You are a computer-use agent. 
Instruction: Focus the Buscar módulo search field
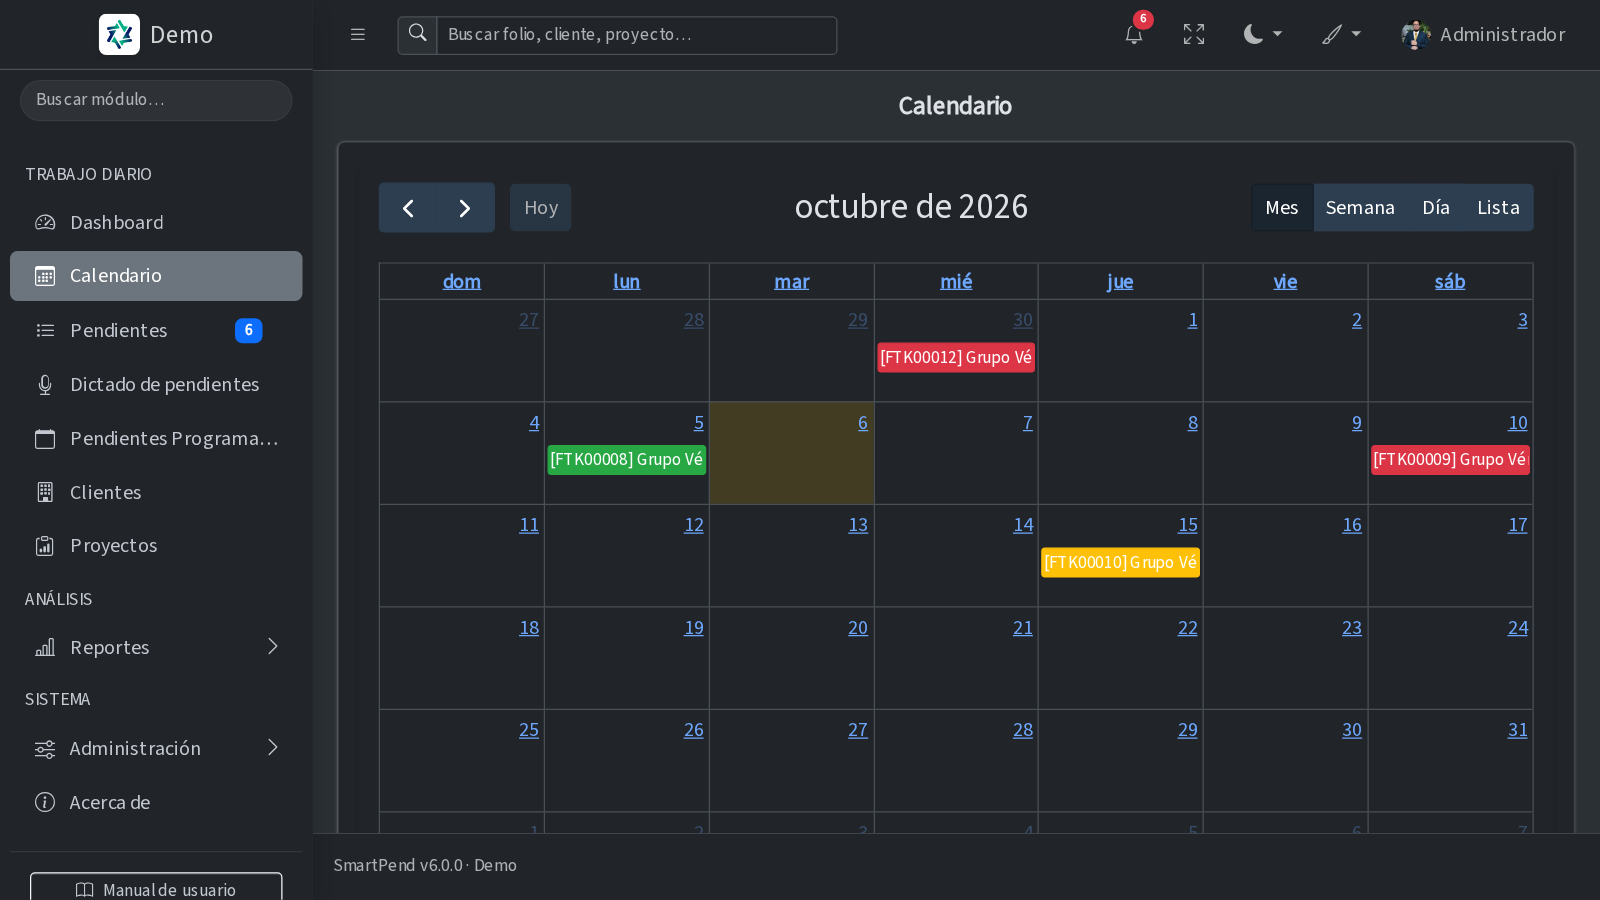pyautogui.click(x=156, y=100)
